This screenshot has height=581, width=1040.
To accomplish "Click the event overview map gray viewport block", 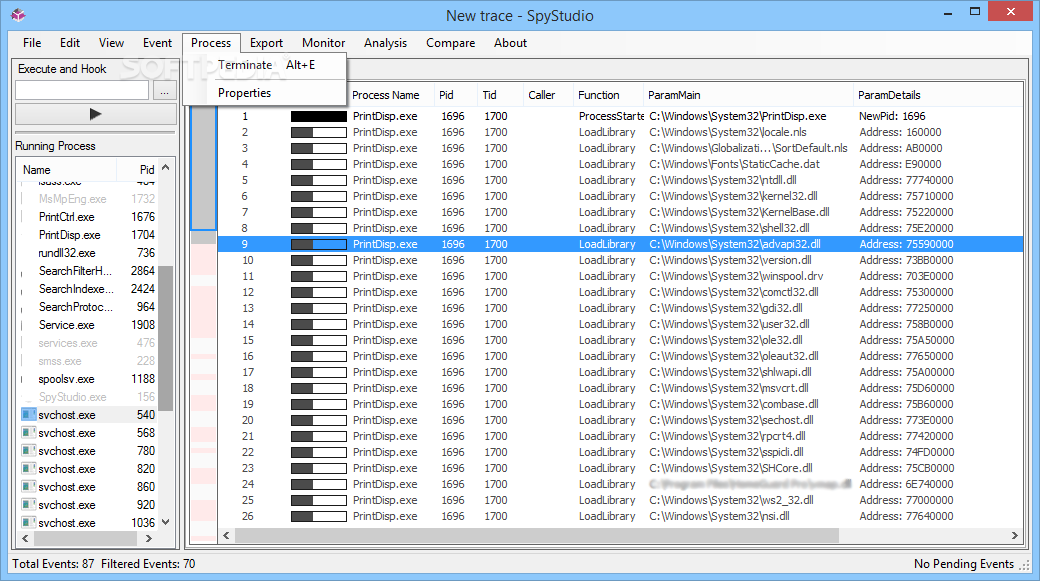I will (204, 168).
